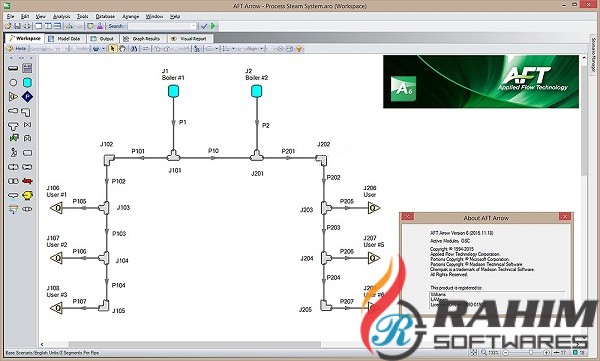
Task: Click the User #2 J107 flow junction
Action: tap(56, 258)
